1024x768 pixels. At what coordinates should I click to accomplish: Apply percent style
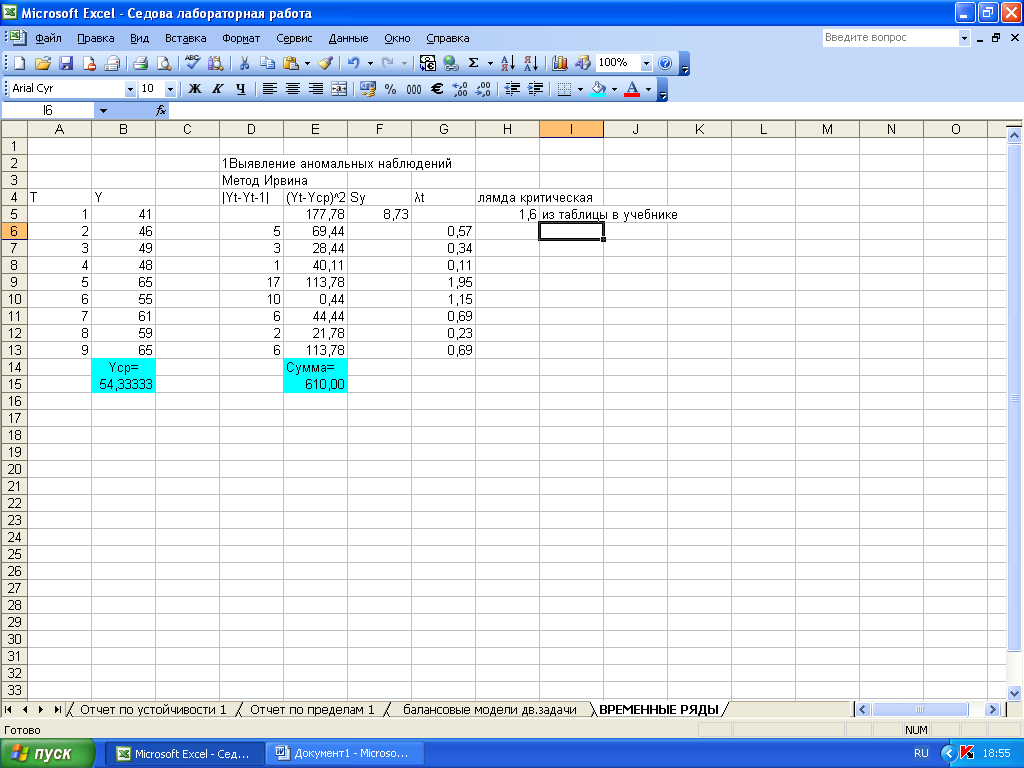click(x=391, y=89)
